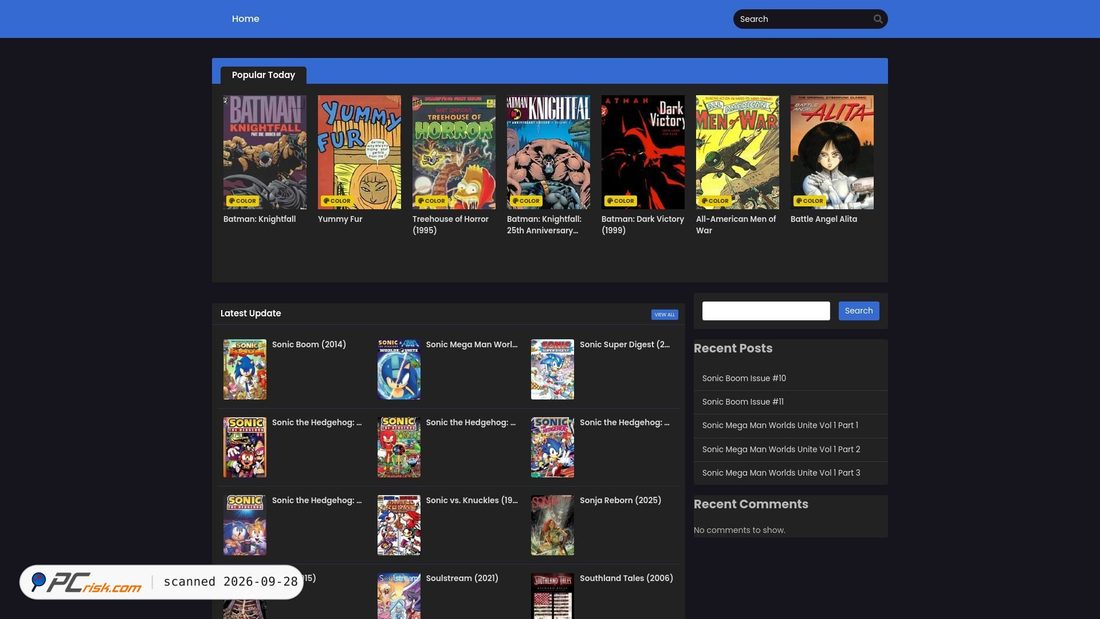Open the Home menu item
Viewport: 1100px width, 619px height.
click(246, 19)
